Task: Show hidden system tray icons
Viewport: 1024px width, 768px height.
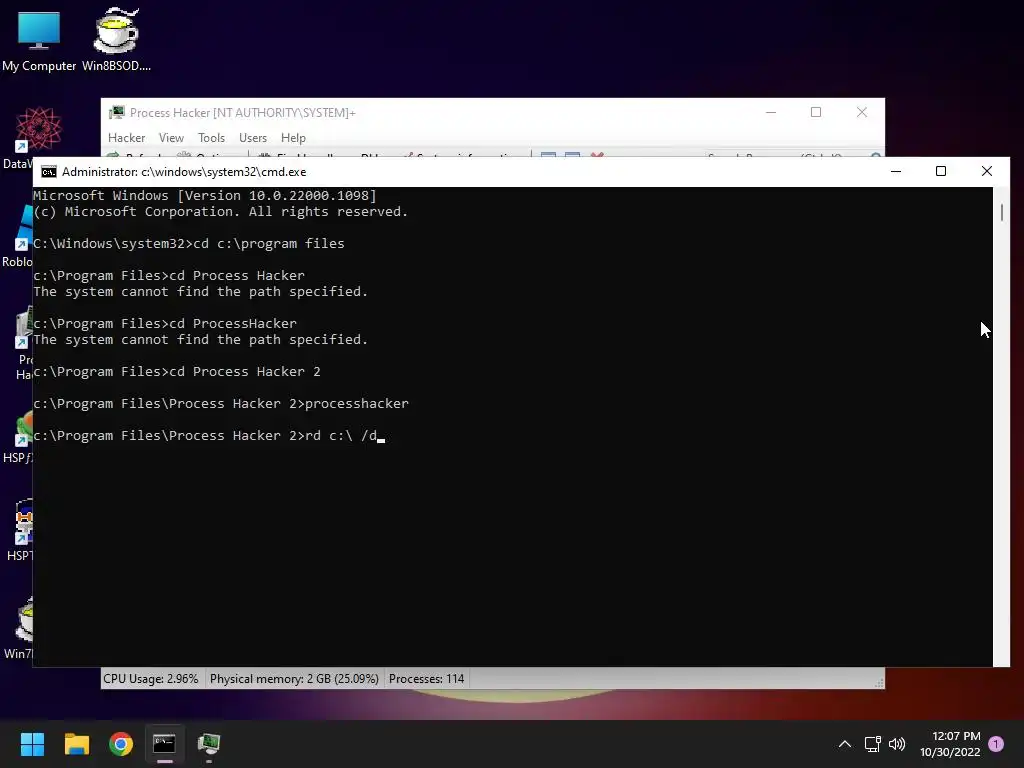Action: coord(844,744)
